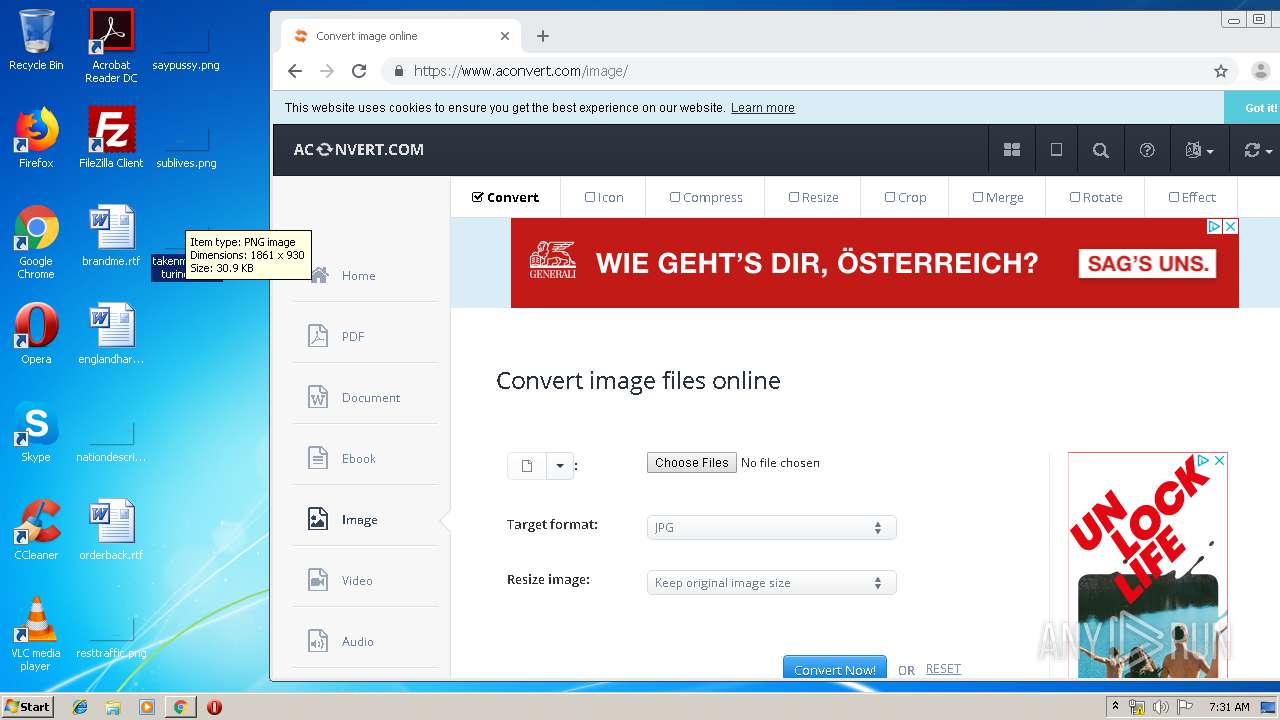The image size is (1280, 720).
Task: Click the RESET link
Action: pos(943,669)
